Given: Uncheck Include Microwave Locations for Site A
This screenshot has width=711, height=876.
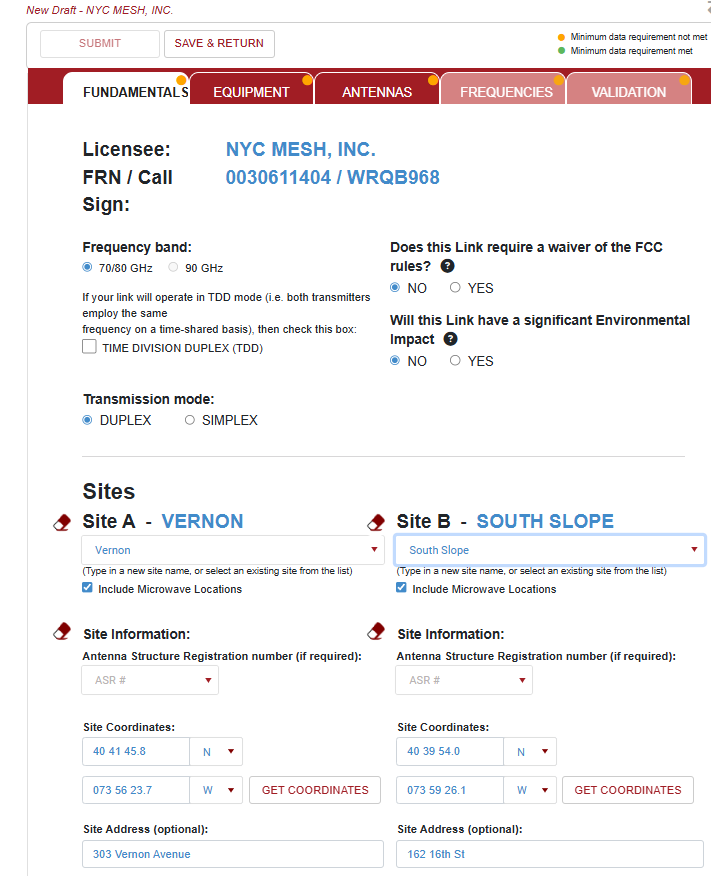Looking at the screenshot, I should click(89, 588).
